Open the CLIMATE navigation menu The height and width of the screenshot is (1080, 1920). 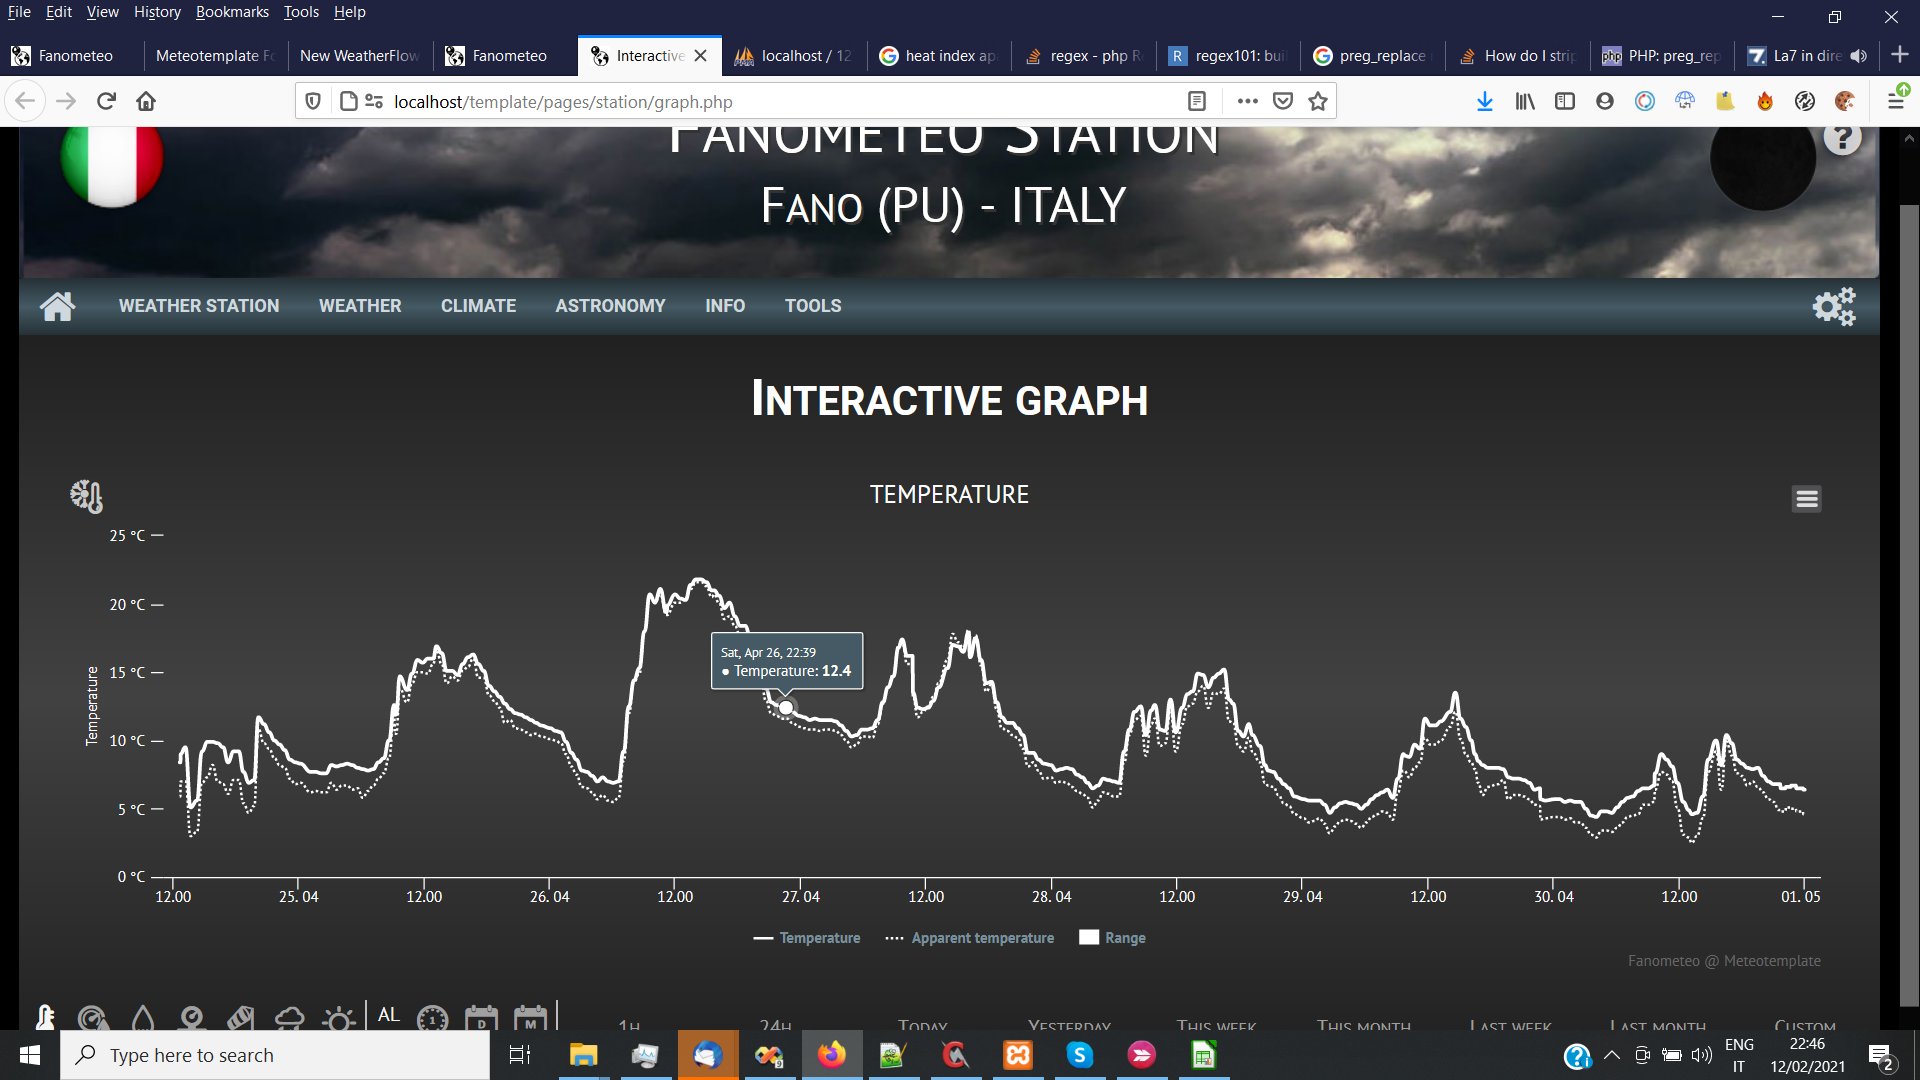click(x=478, y=306)
